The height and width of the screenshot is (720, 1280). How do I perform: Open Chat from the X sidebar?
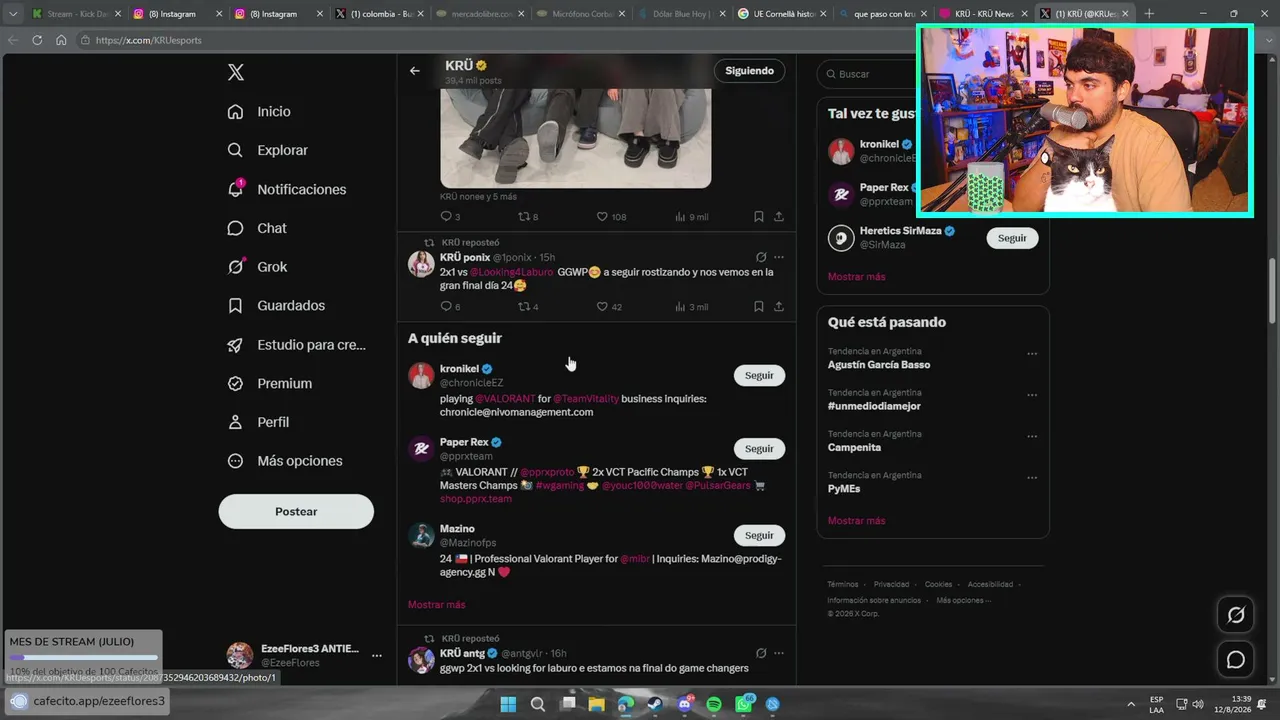click(257, 228)
